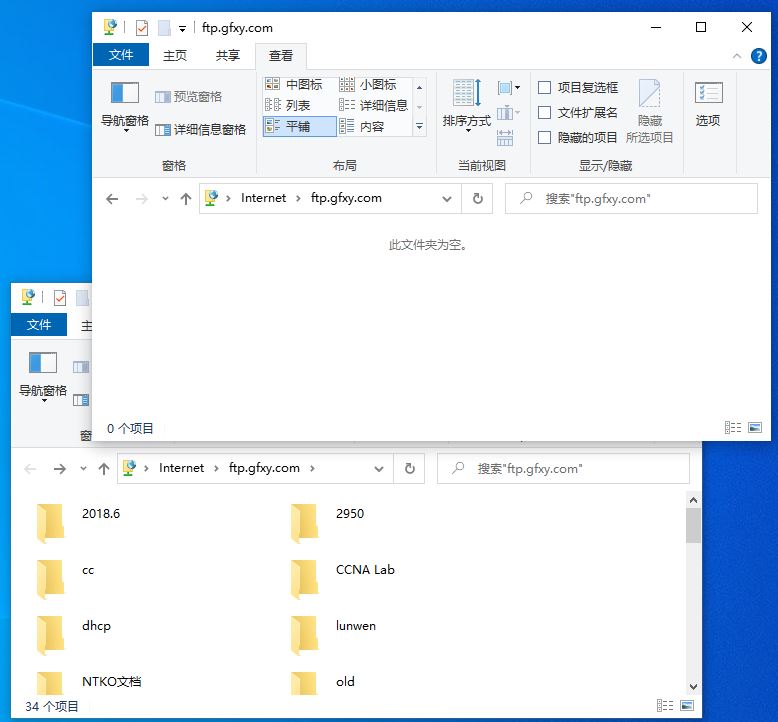Go up one level in front window
This screenshot has height=722, width=778.
(185, 199)
